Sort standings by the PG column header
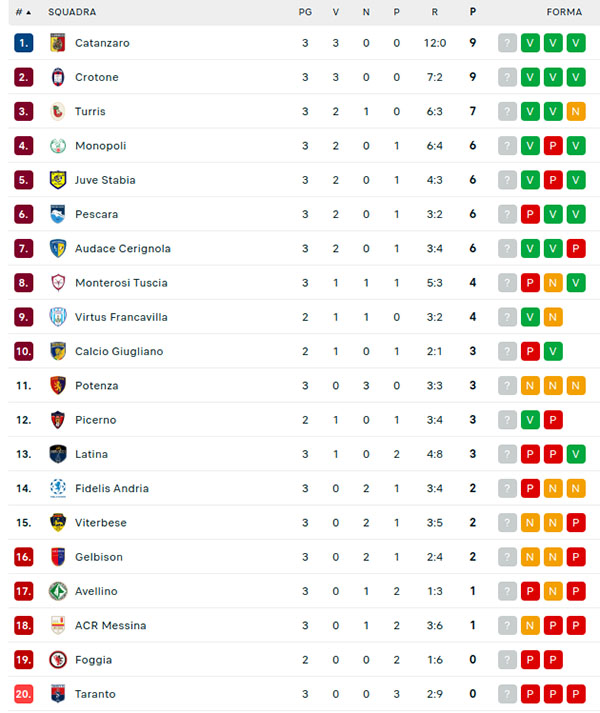This screenshot has height=713, width=600. click(x=305, y=12)
